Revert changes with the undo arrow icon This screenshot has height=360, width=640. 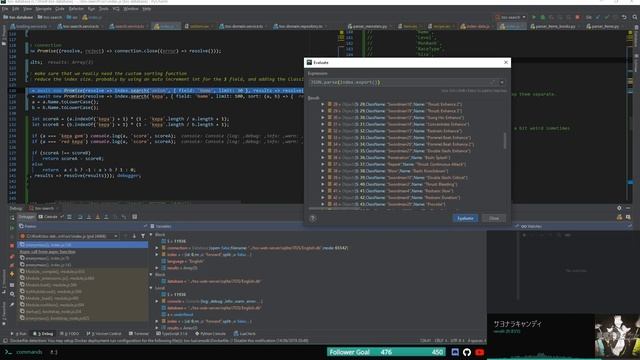pyautogui.click(x=624, y=17)
